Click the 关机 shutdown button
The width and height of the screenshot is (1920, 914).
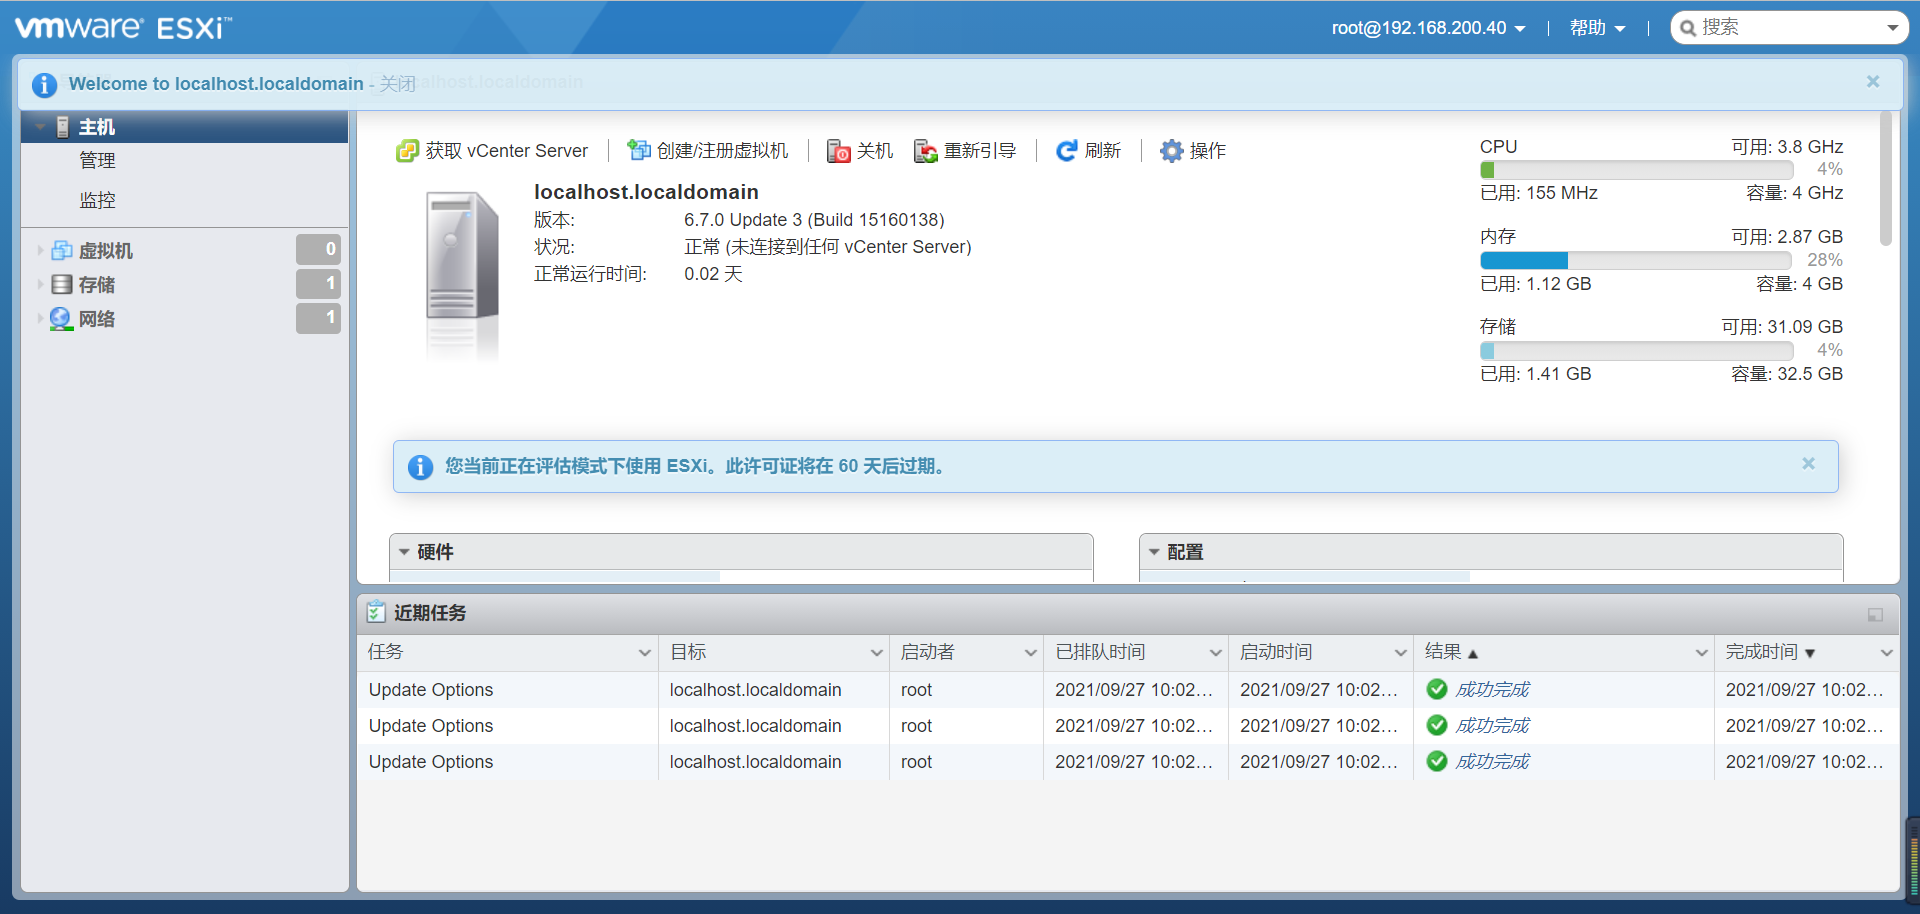860,151
